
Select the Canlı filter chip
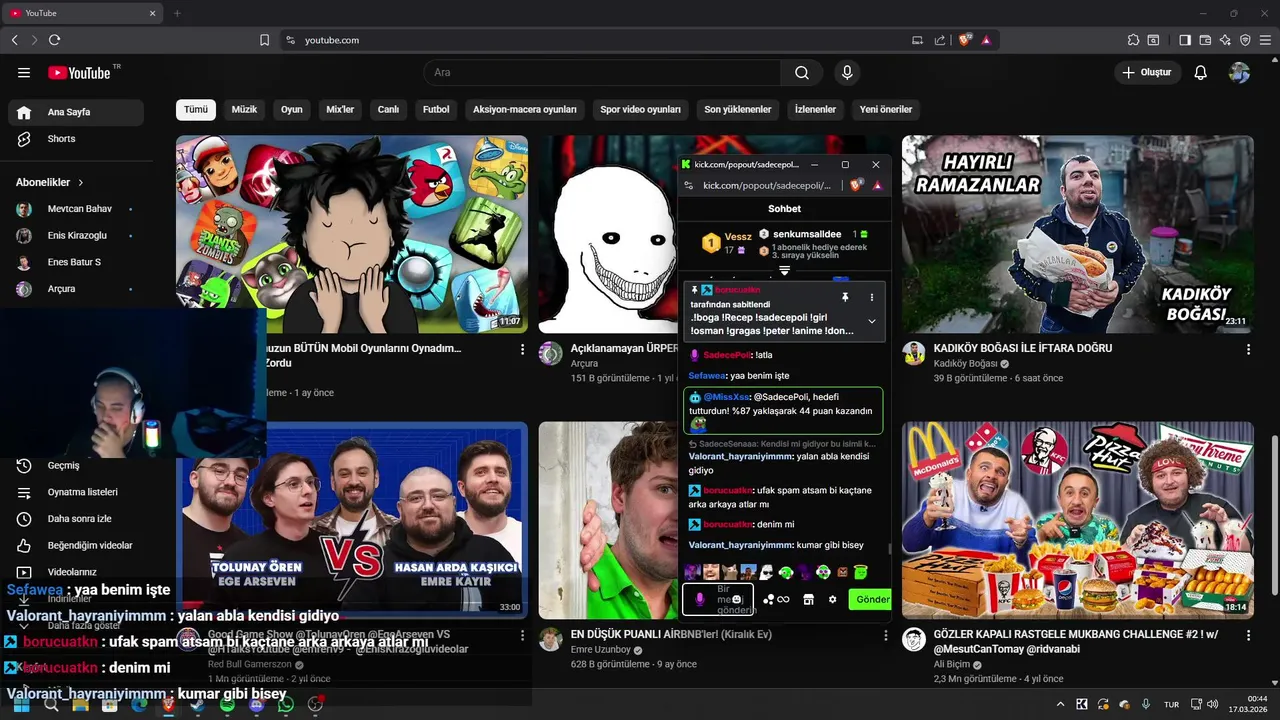click(x=388, y=109)
